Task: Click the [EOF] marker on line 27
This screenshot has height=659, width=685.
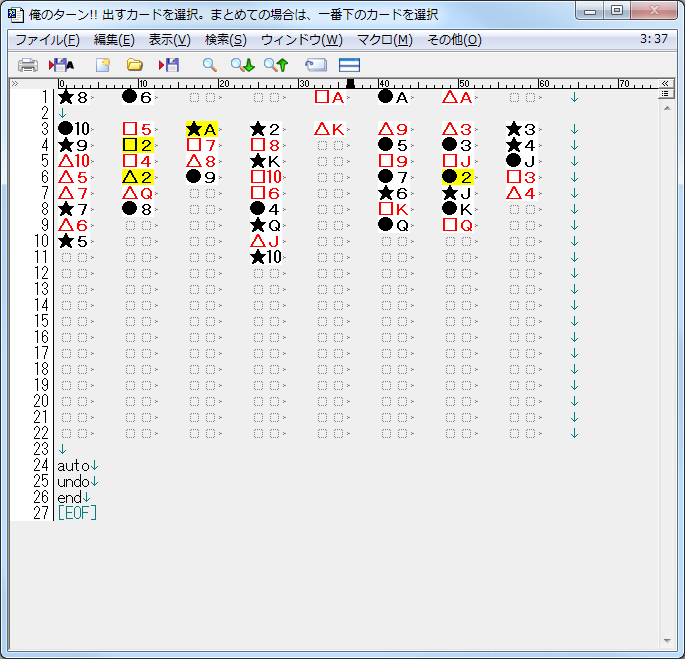Action: 77,513
